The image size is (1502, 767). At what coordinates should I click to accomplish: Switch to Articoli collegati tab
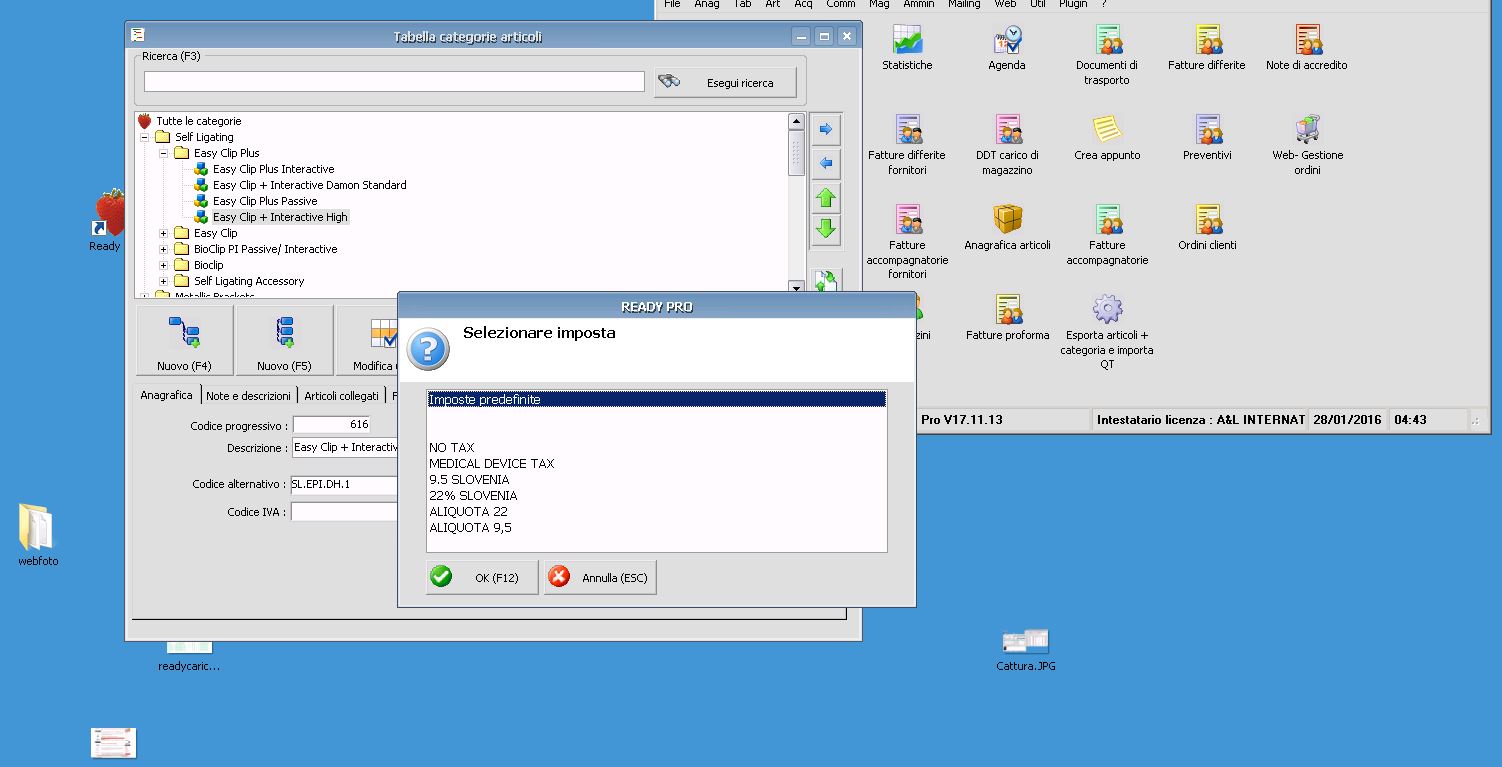[342, 396]
